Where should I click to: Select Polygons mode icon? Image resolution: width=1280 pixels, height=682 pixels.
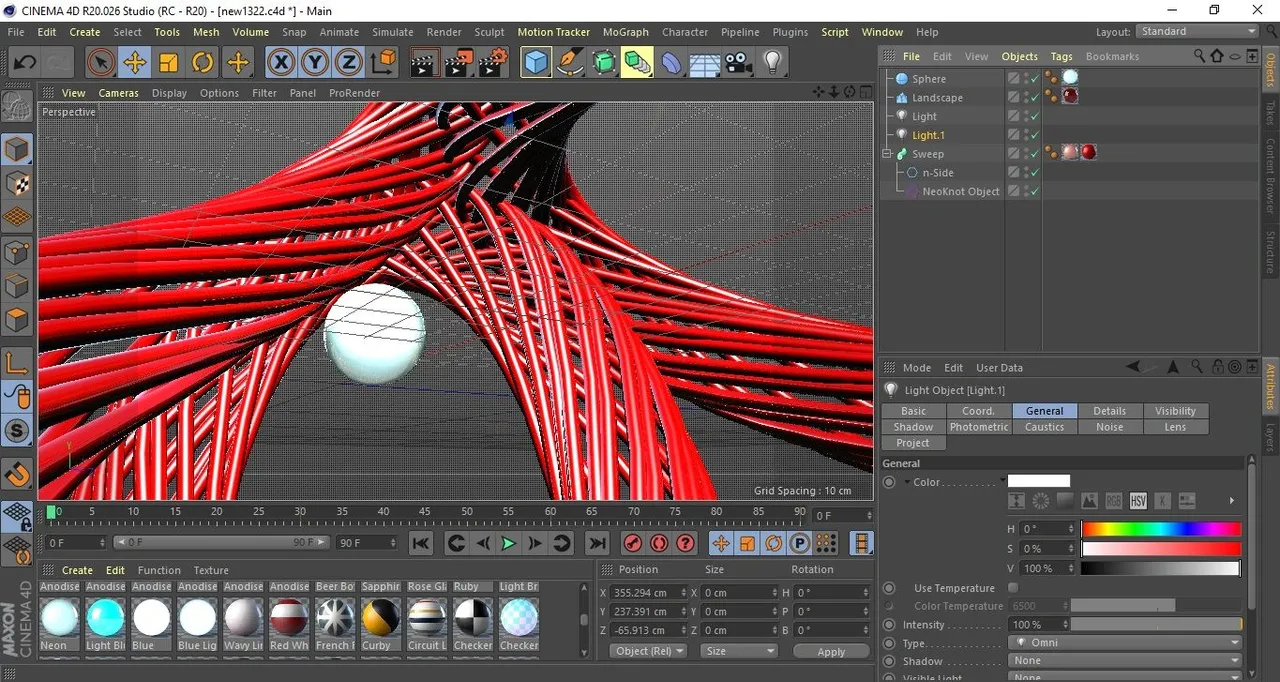point(17,320)
